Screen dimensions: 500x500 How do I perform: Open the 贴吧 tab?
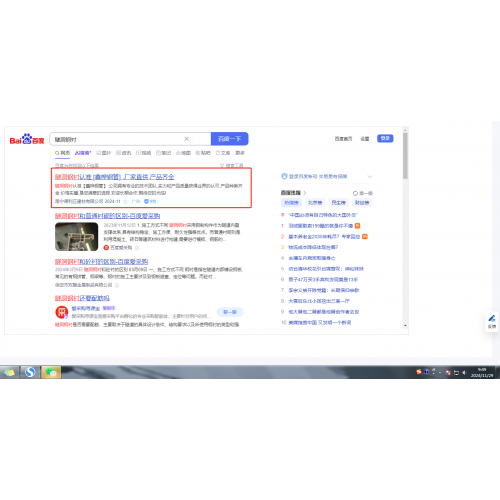pyautogui.click(x=203, y=153)
